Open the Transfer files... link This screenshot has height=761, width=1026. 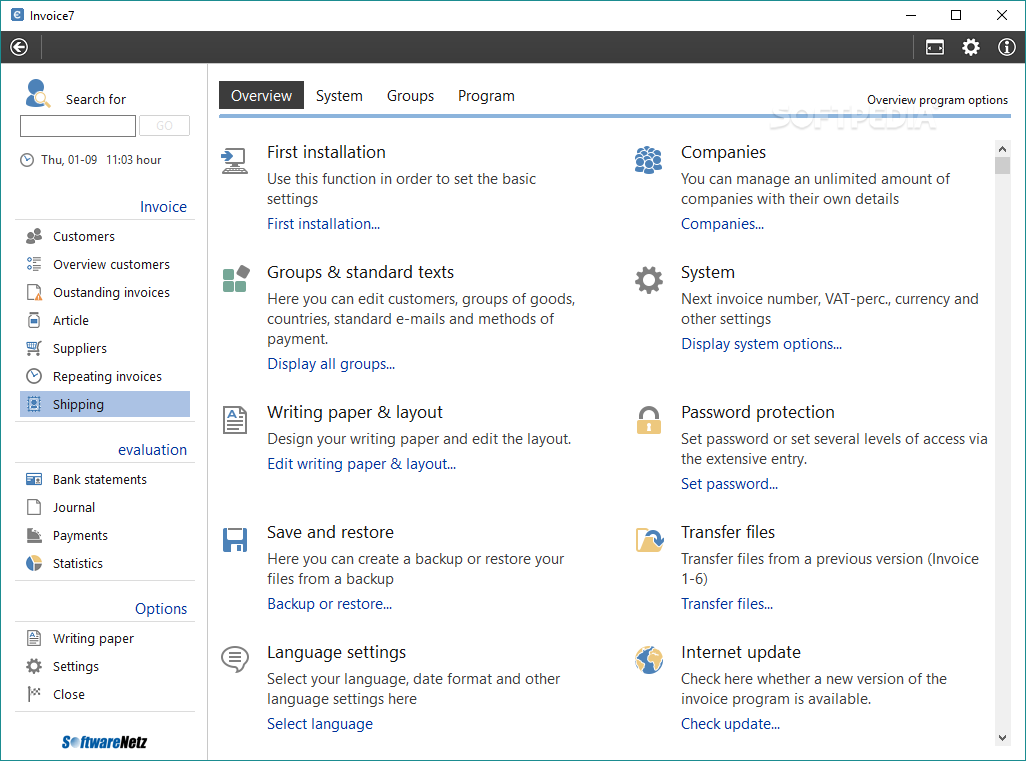coord(727,604)
